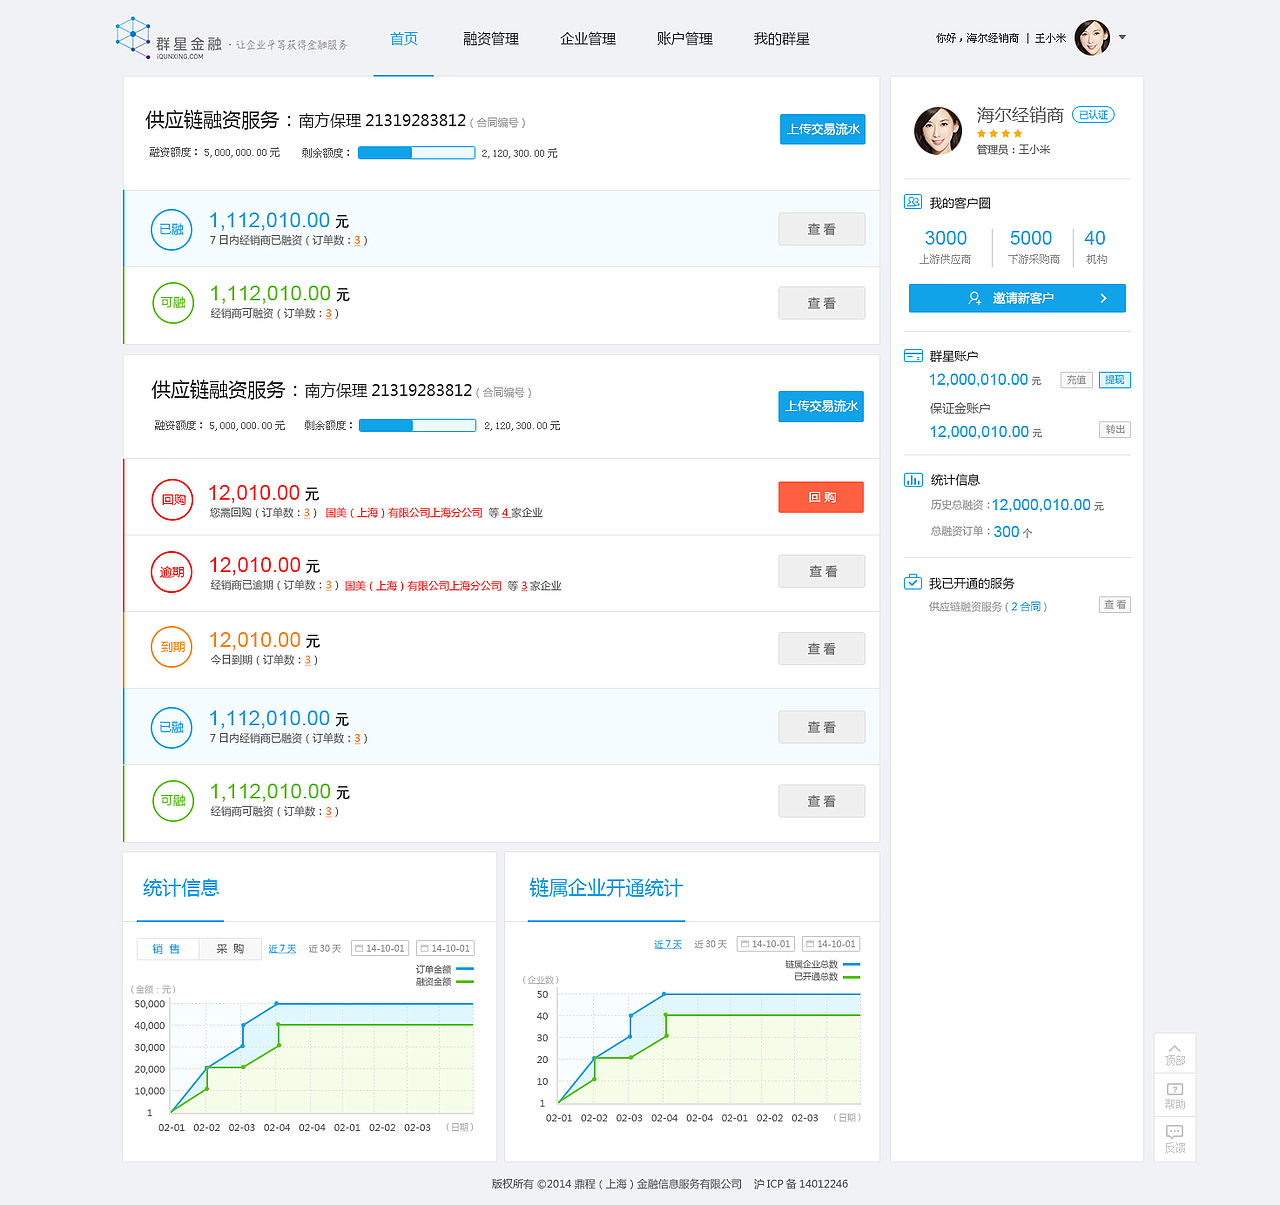Switch to the 融资管理 navigation tab

pos(490,39)
